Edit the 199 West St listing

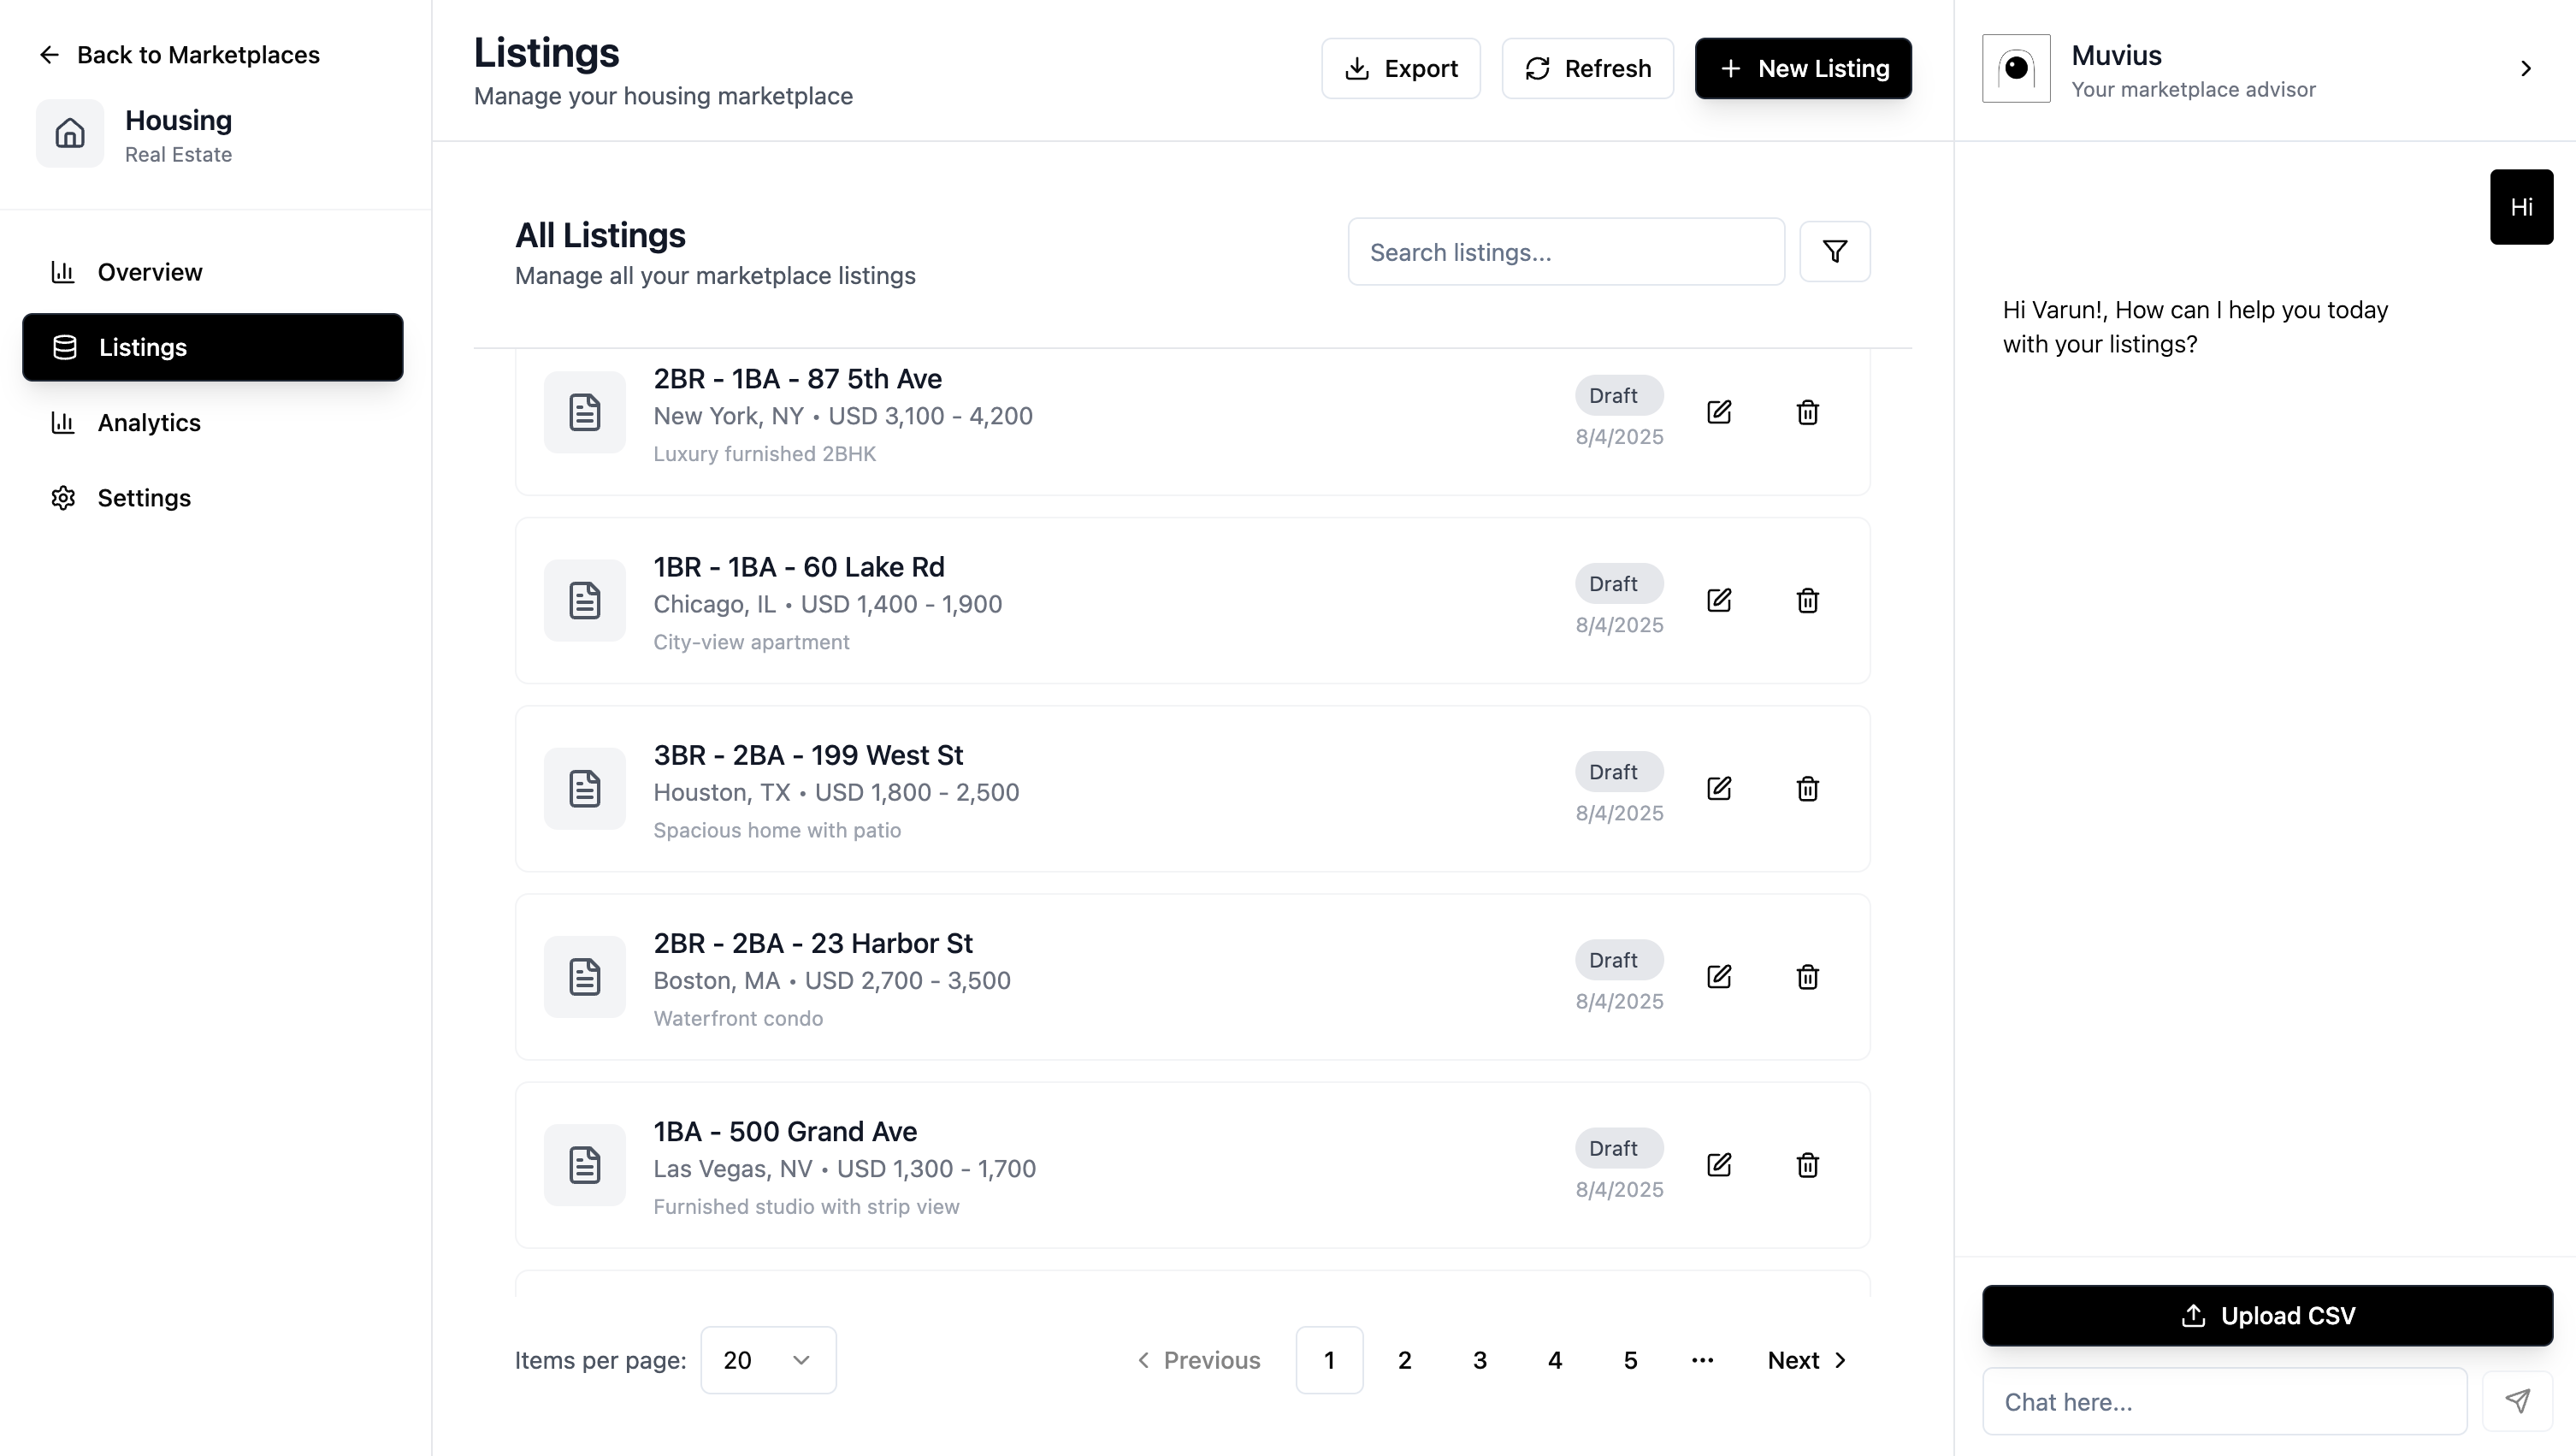(x=1718, y=788)
